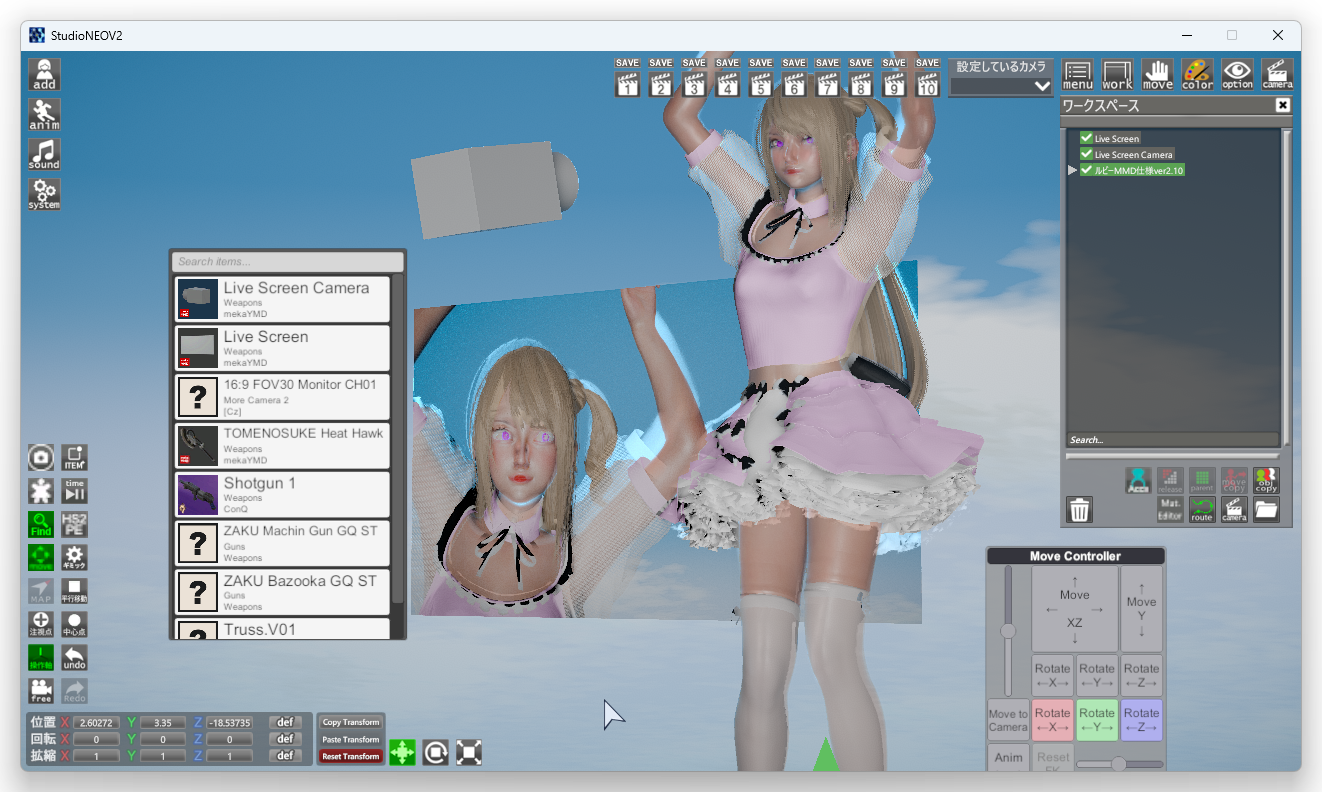Image resolution: width=1322 pixels, height=792 pixels.
Task: Open the camera clapperboard icon in top toolbar
Action: point(1277,75)
